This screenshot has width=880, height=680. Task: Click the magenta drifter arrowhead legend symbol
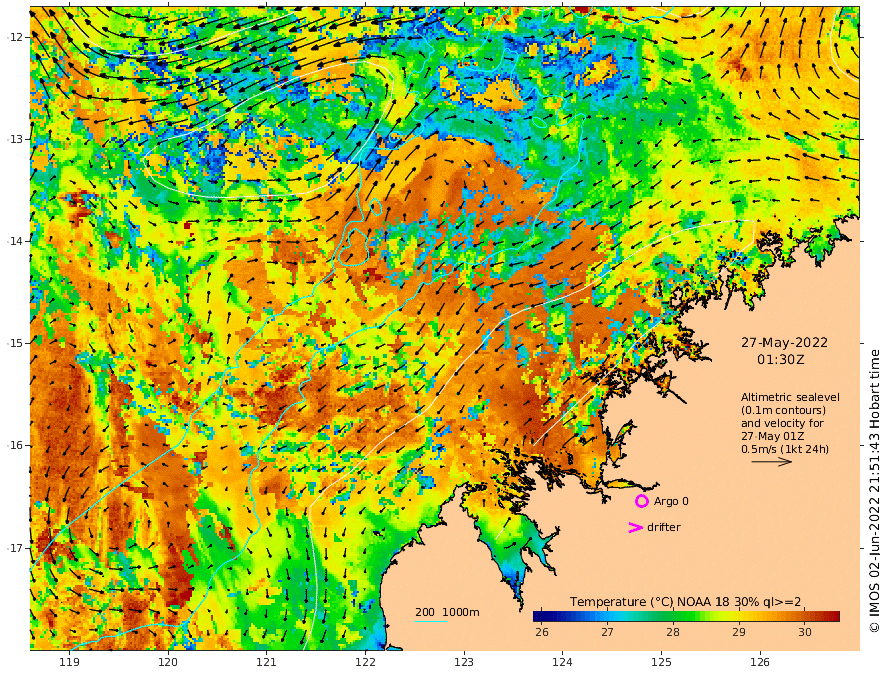coord(635,527)
